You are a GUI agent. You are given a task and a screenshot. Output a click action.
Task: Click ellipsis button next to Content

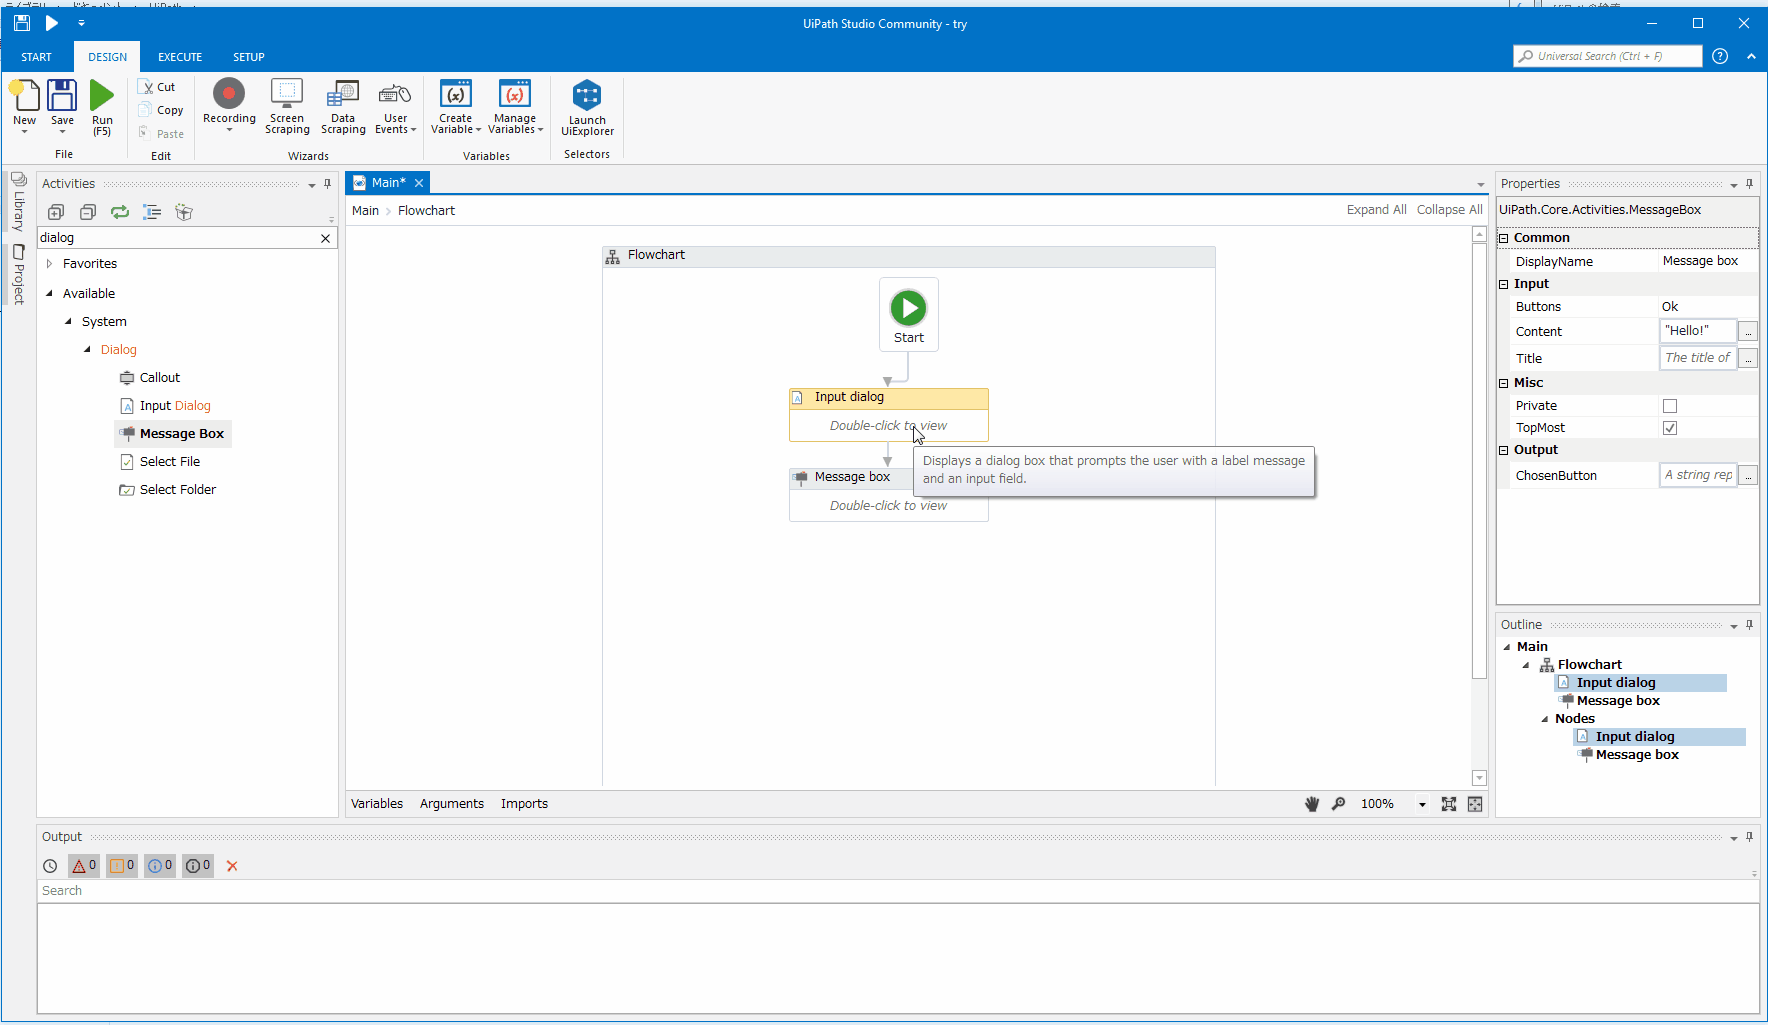[x=1748, y=332]
